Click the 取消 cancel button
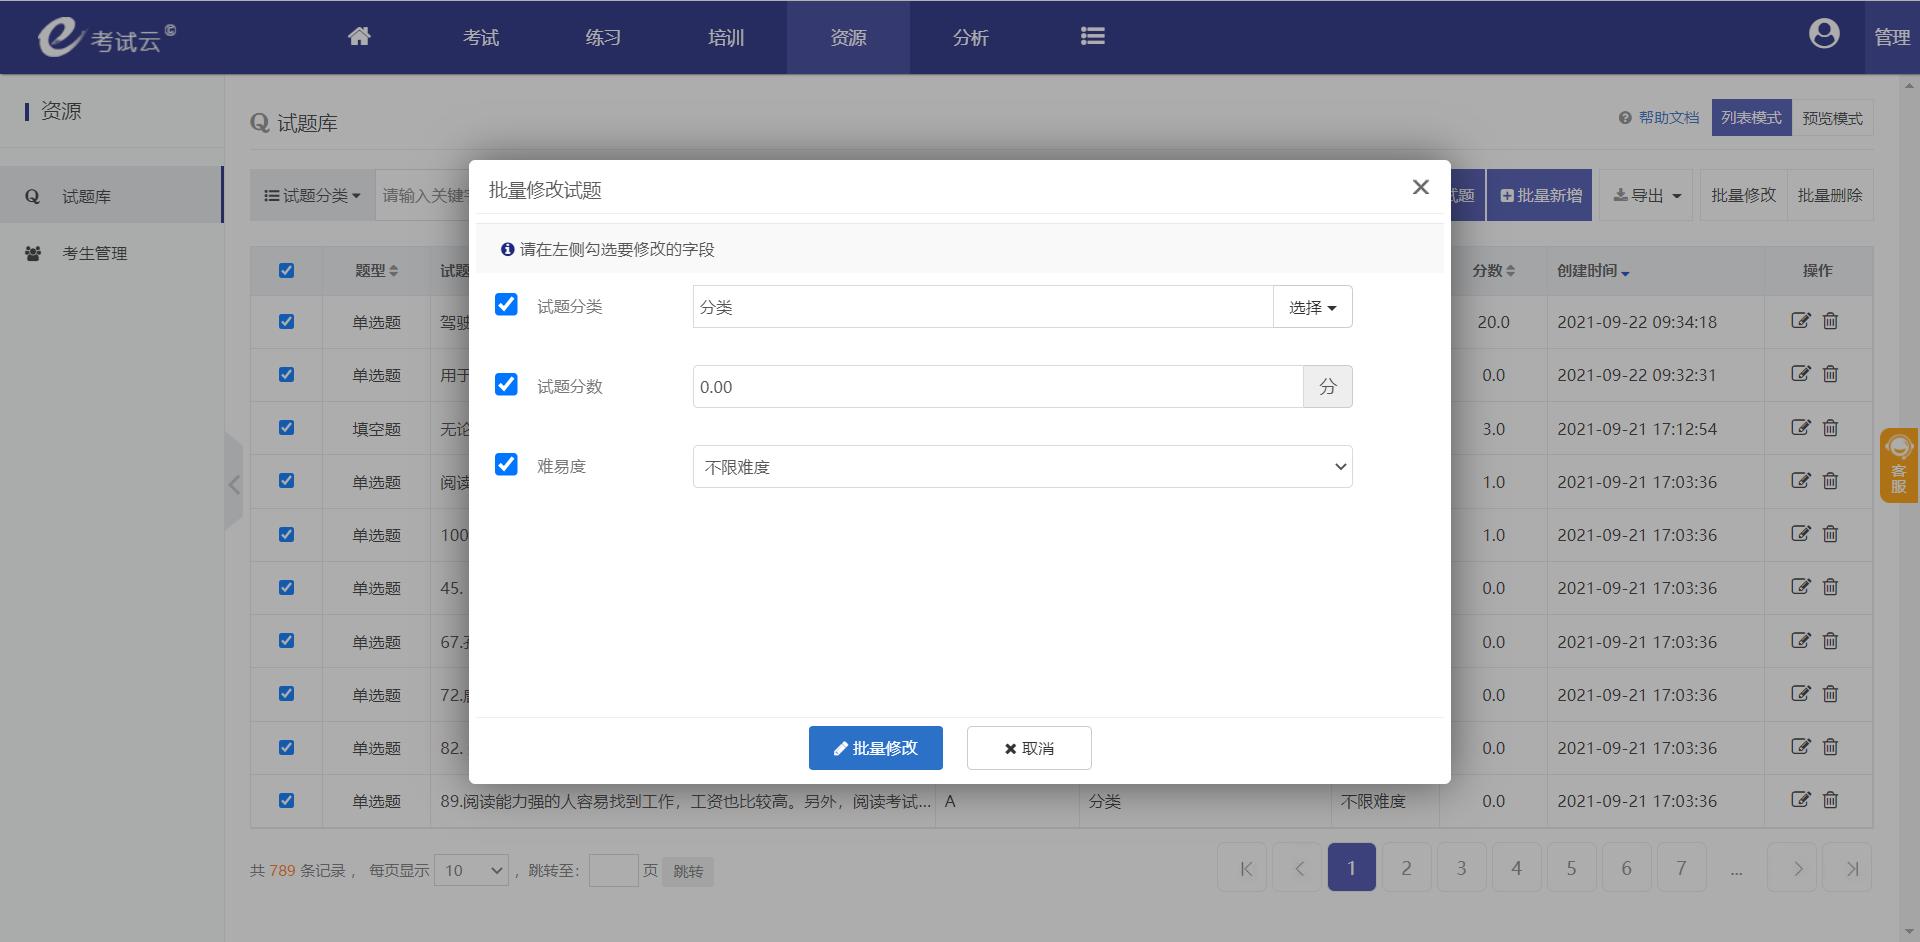Viewport: 1920px width, 942px height. [x=1028, y=748]
